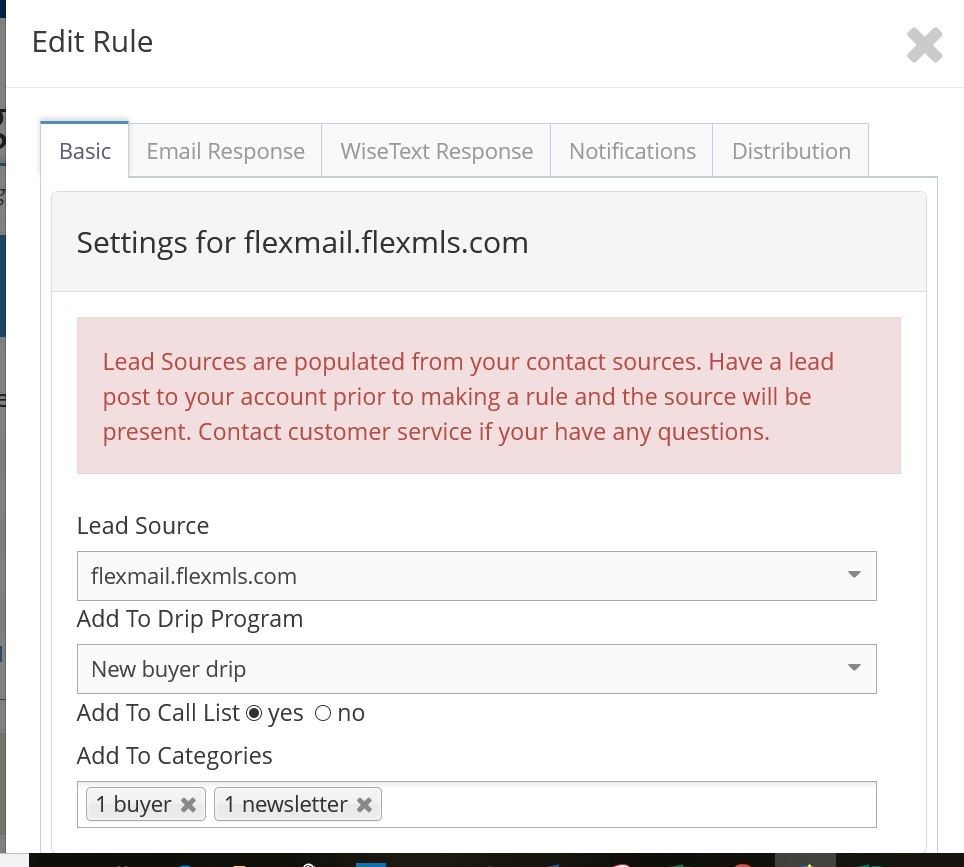Switch to the Email Response tab

[x=225, y=150]
